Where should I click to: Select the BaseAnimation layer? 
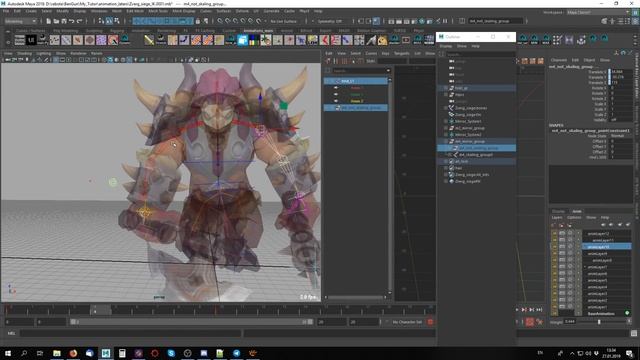(x=601, y=313)
